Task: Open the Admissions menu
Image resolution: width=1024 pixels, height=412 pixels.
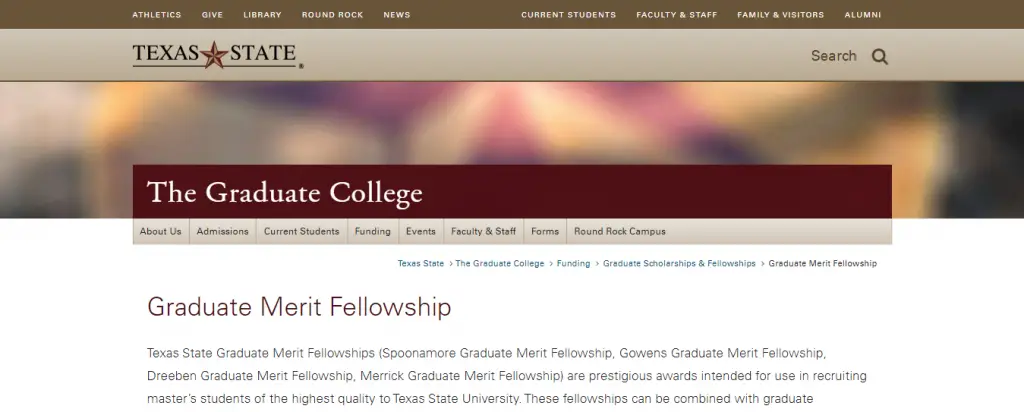Action: coord(222,231)
